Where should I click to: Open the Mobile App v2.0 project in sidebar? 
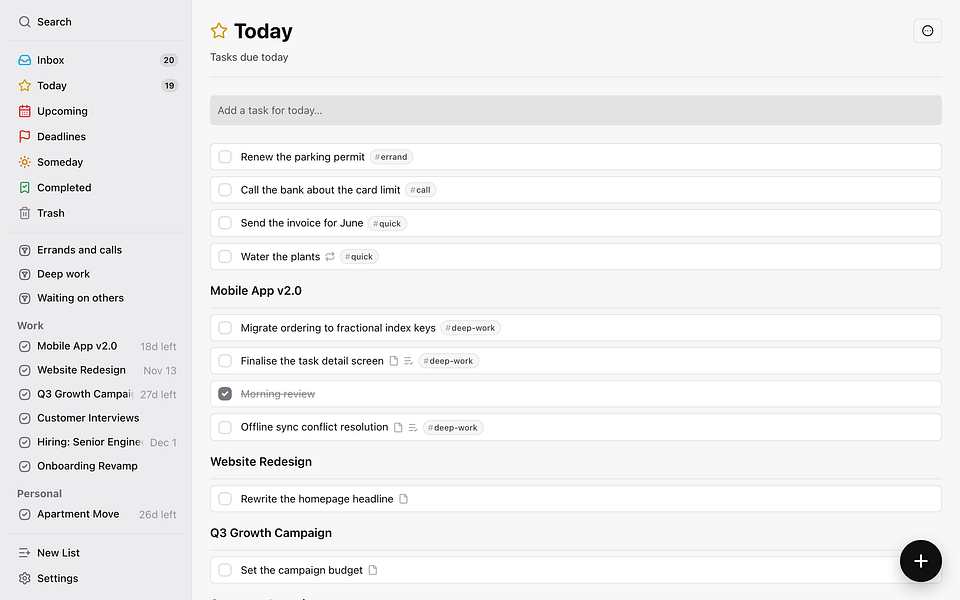click(98, 346)
